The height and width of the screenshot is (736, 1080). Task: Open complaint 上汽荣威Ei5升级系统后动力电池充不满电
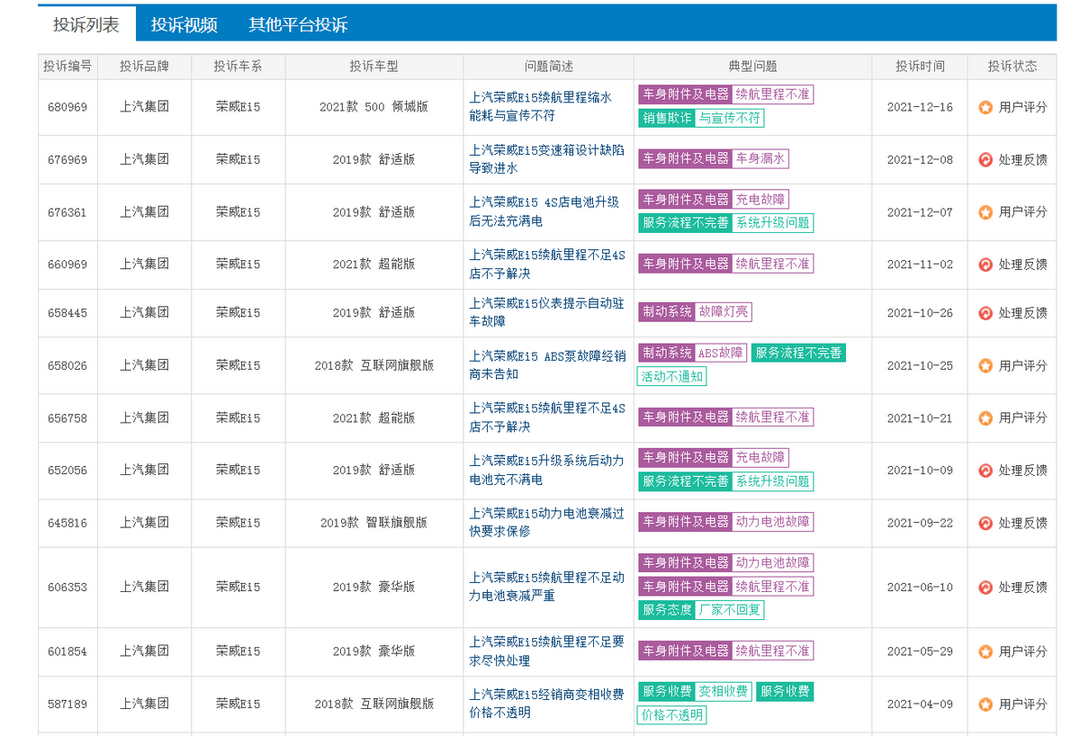click(547, 470)
